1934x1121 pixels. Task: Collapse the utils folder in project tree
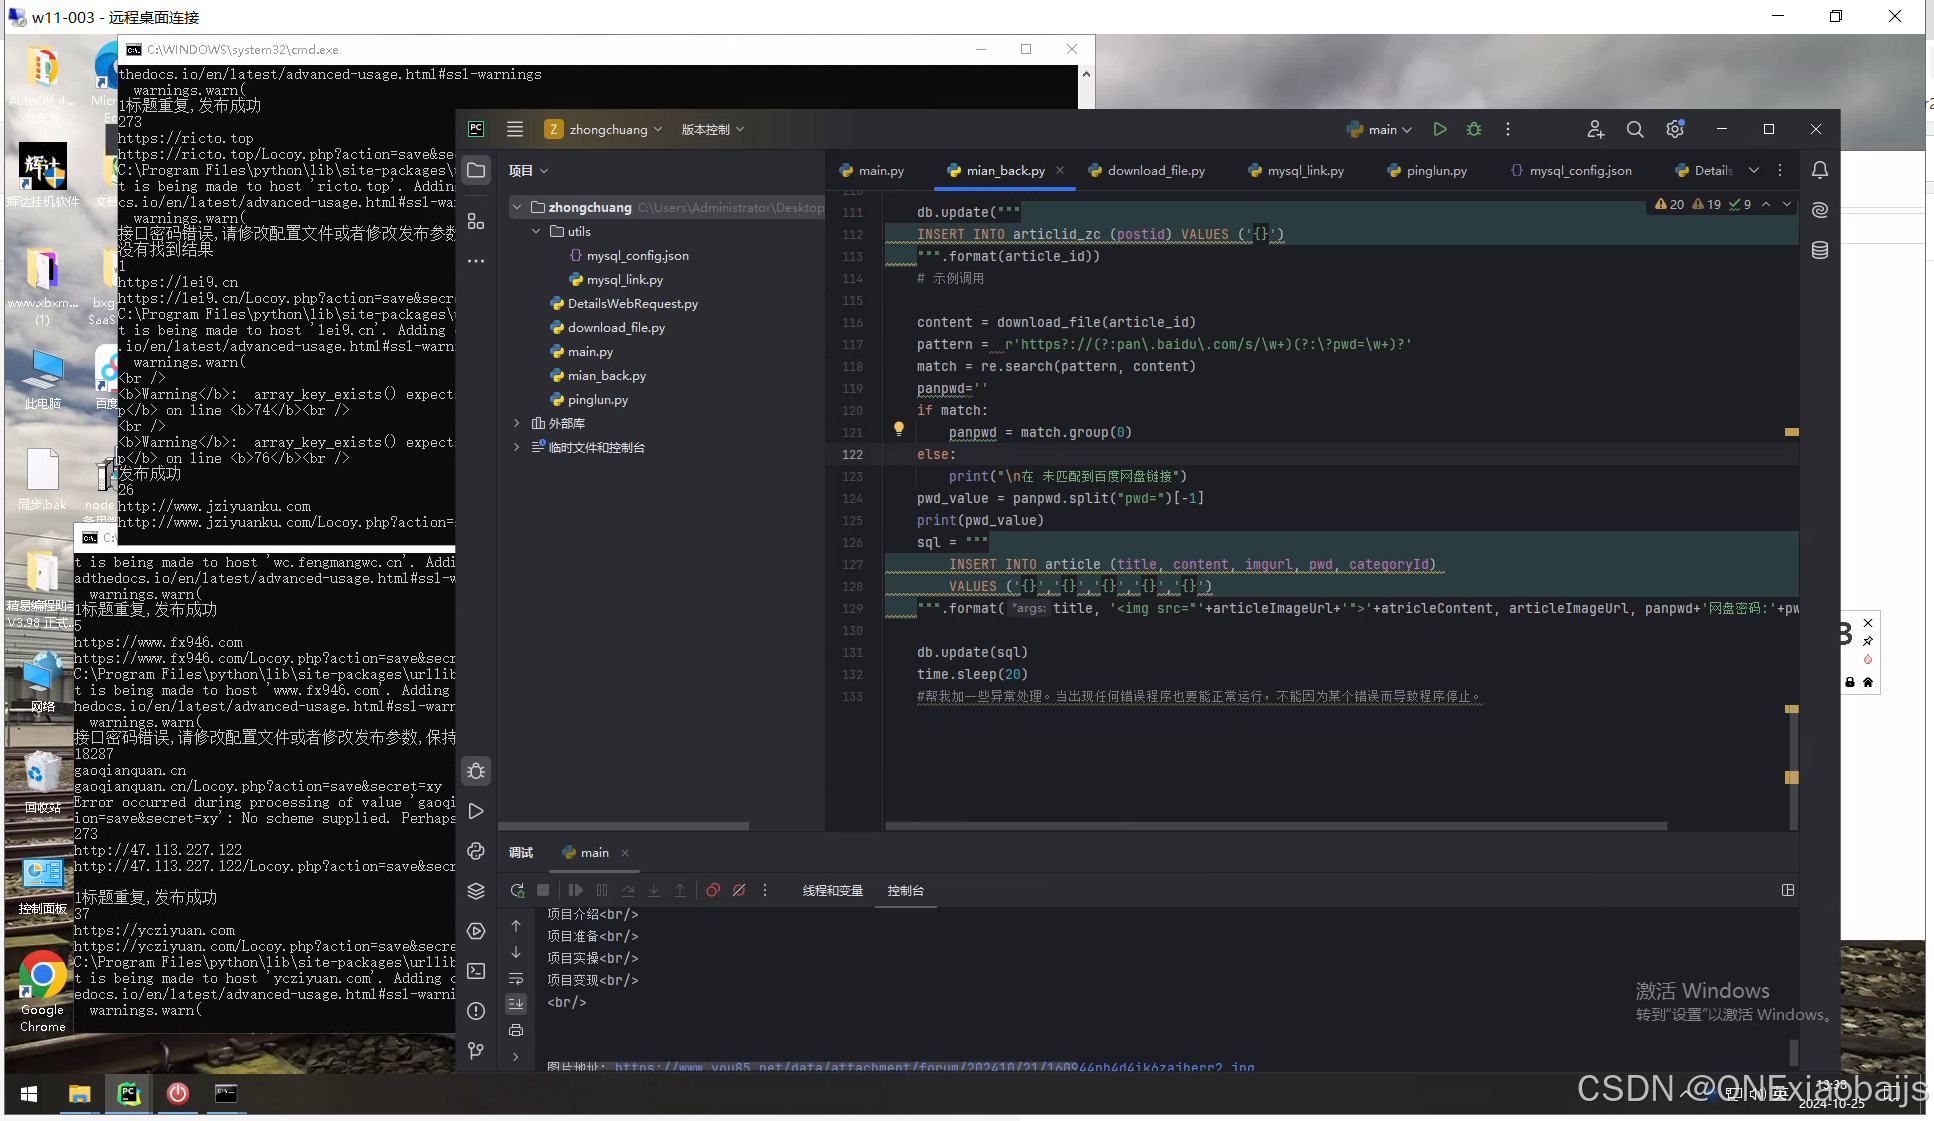[x=536, y=231]
